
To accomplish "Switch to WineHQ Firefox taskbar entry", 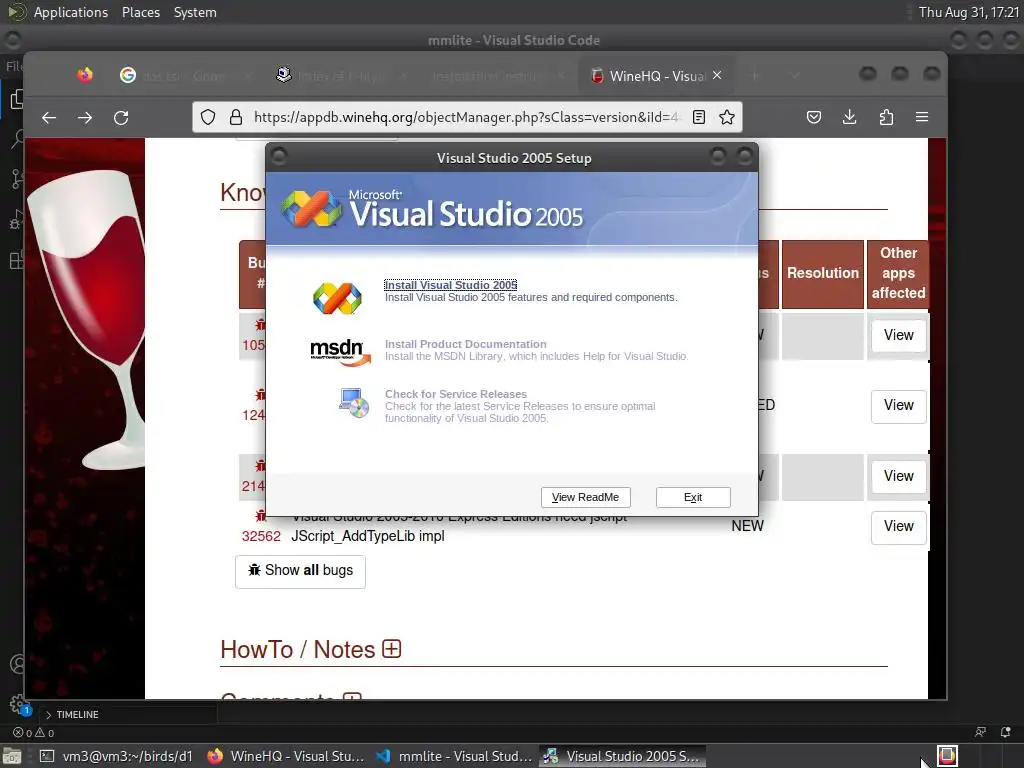I will coord(286,756).
